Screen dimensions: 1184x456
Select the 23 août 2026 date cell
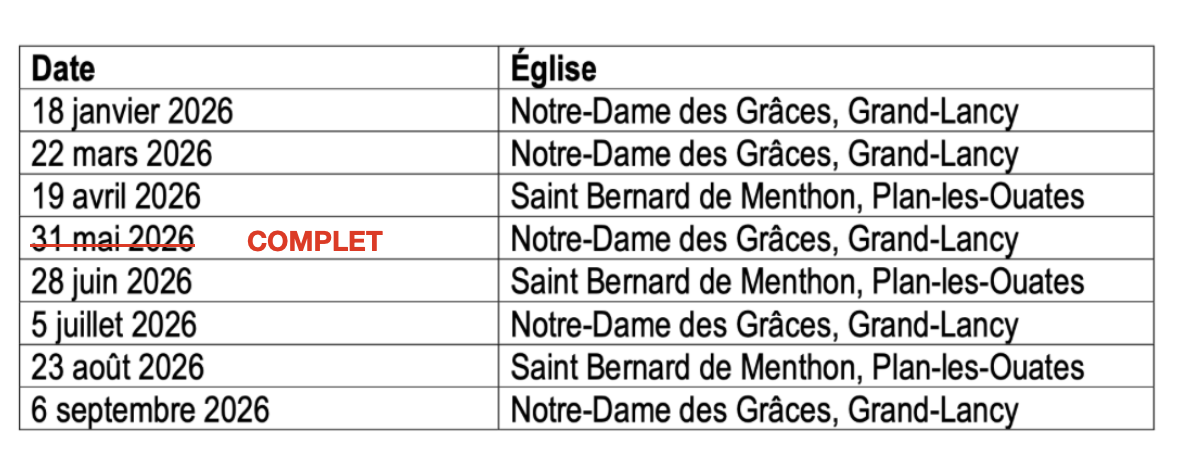[x=118, y=367]
